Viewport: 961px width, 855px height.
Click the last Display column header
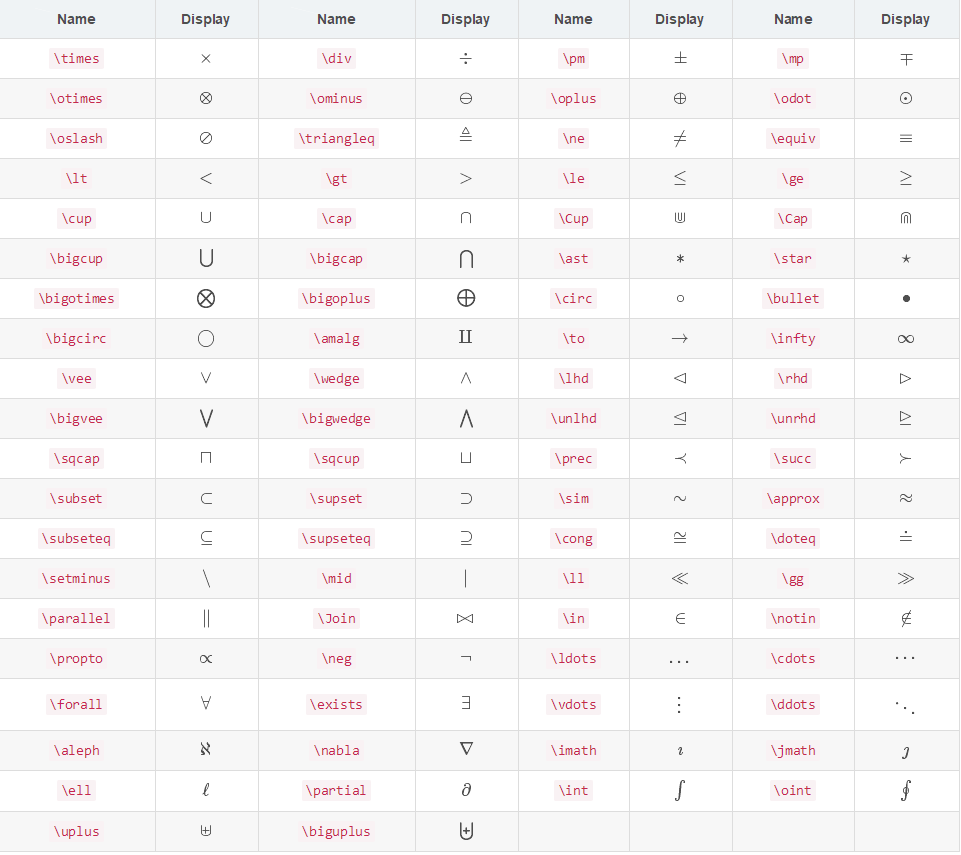point(905,19)
